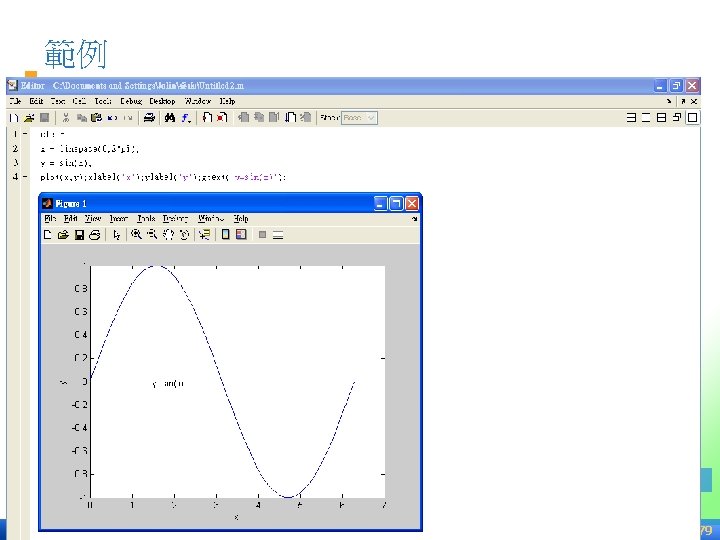The image size is (720, 540).
Task: Open the Figure 1 Tools menu
Action: point(146,219)
